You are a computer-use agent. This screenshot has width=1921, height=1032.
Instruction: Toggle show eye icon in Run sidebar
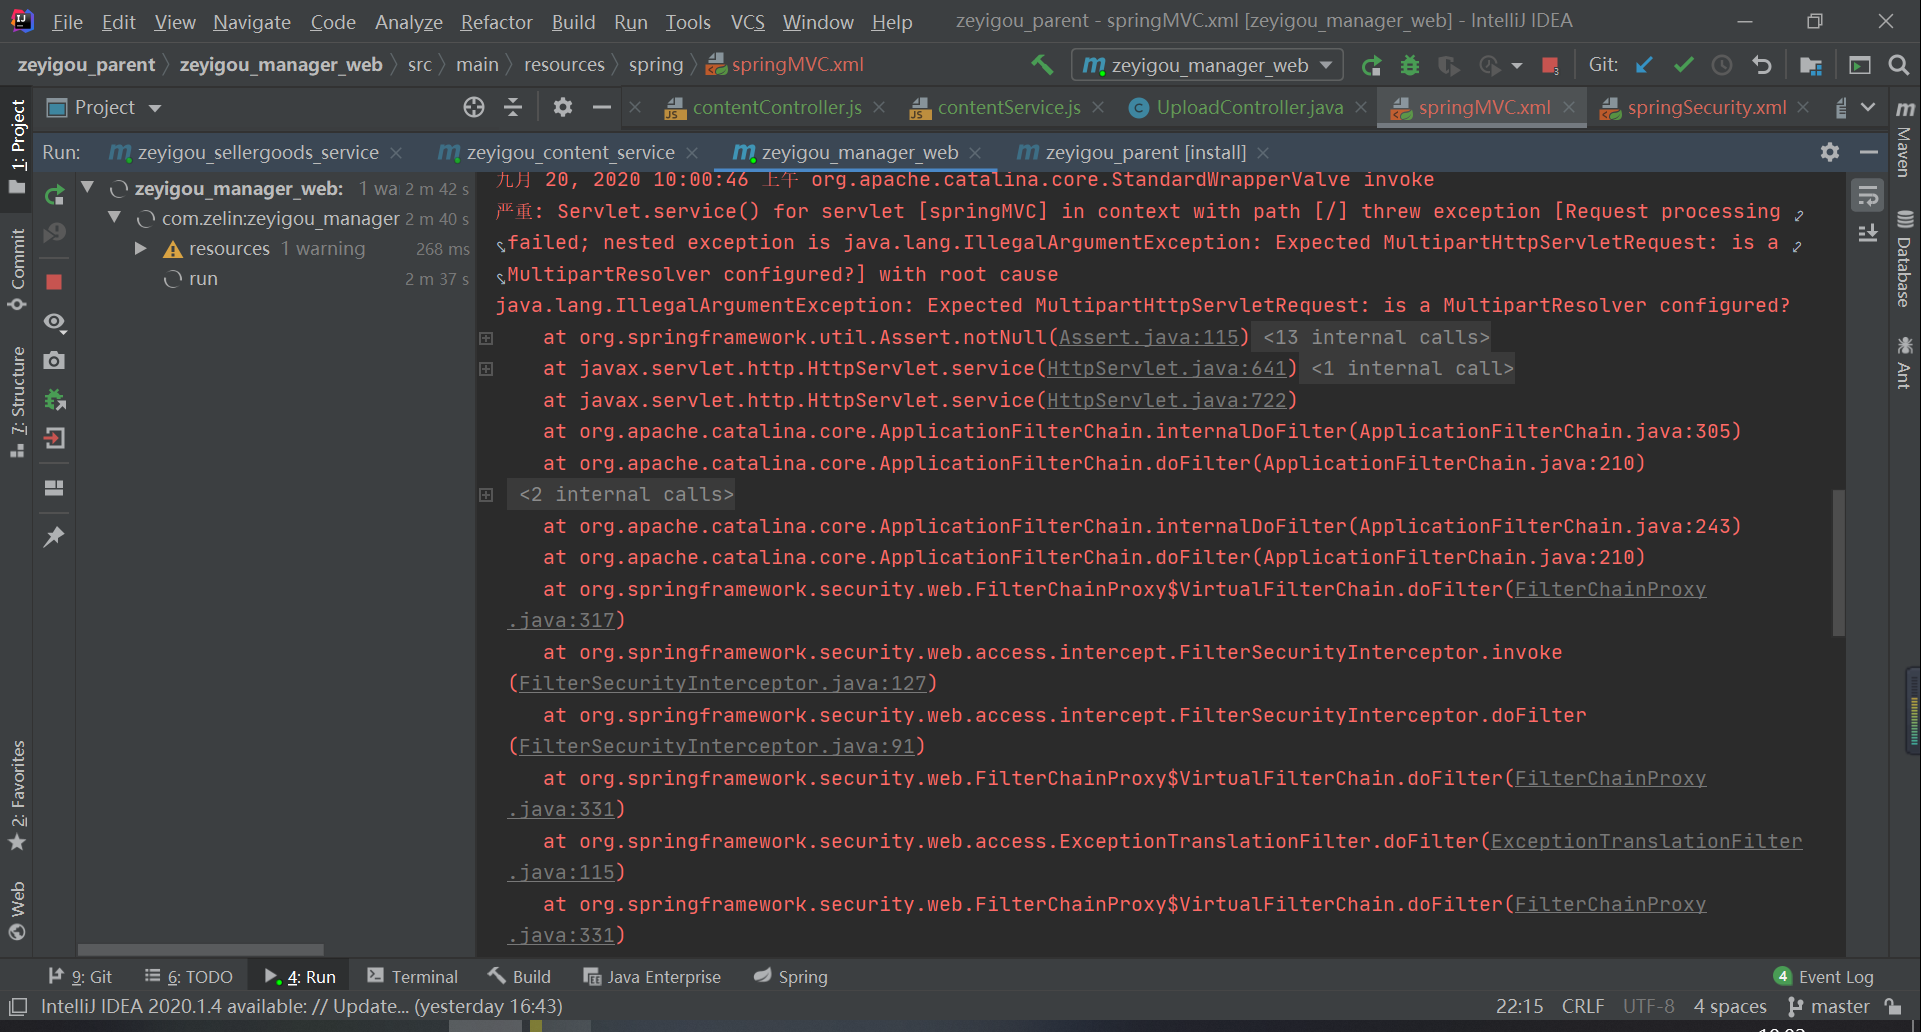tap(55, 322)
